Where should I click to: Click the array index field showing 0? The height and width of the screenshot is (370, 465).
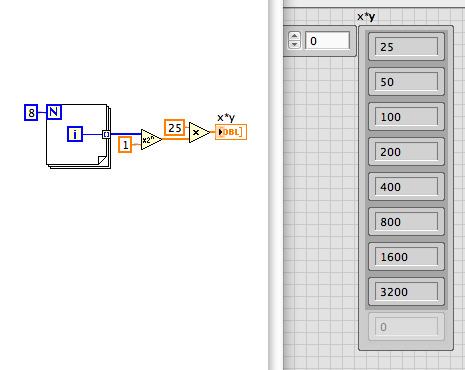click(327, 41)
